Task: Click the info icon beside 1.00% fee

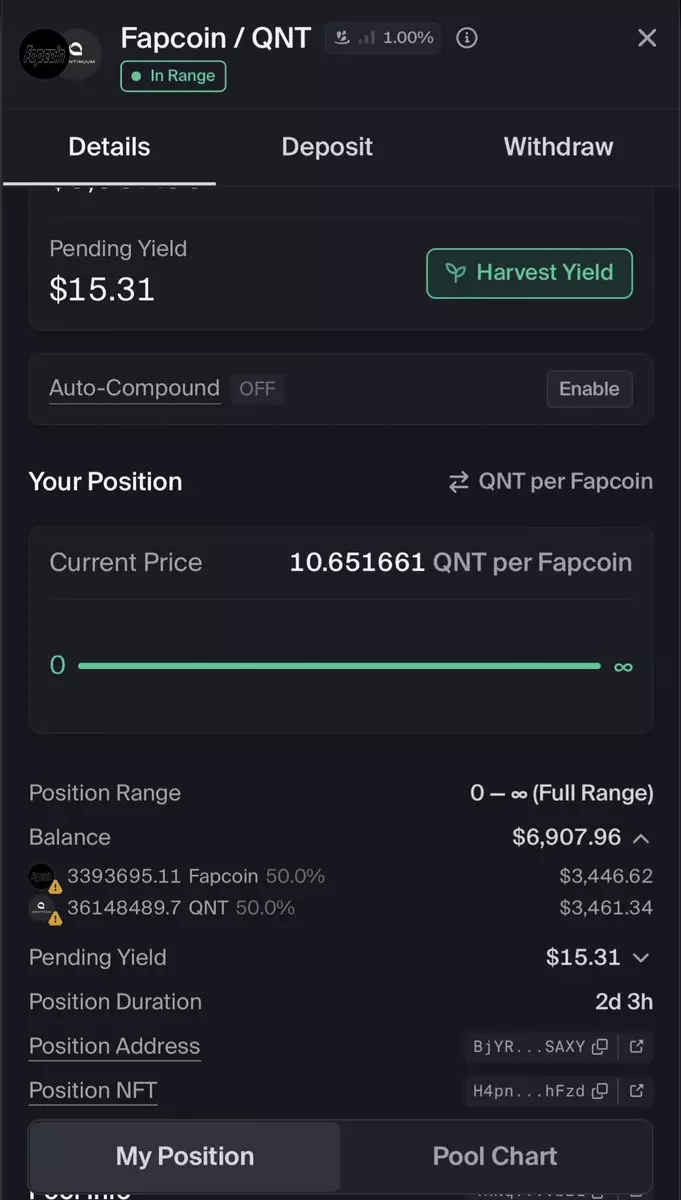Action: click(466, 38)
